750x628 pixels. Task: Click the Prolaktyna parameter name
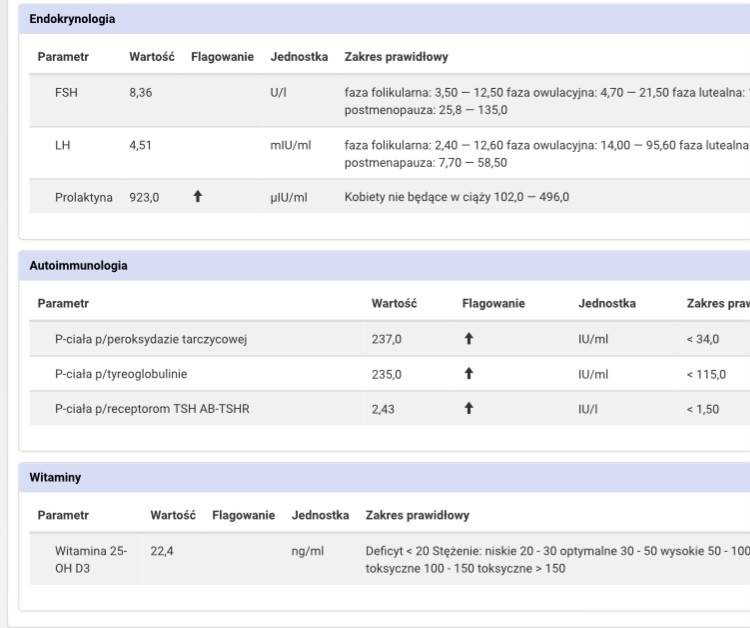(x=83, y=197)
